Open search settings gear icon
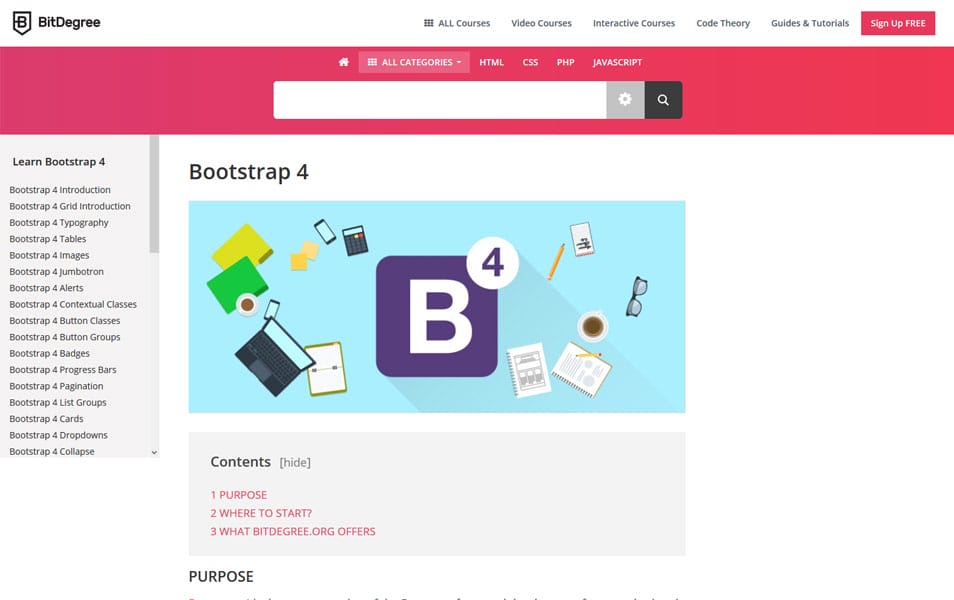Screen dimensions: 954x600 [x=625, y=100]
